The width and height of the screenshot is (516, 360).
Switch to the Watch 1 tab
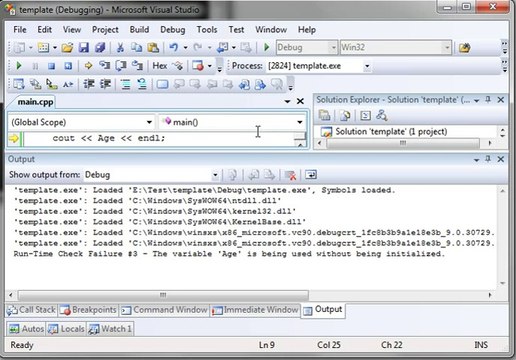[x=110, y=329]
